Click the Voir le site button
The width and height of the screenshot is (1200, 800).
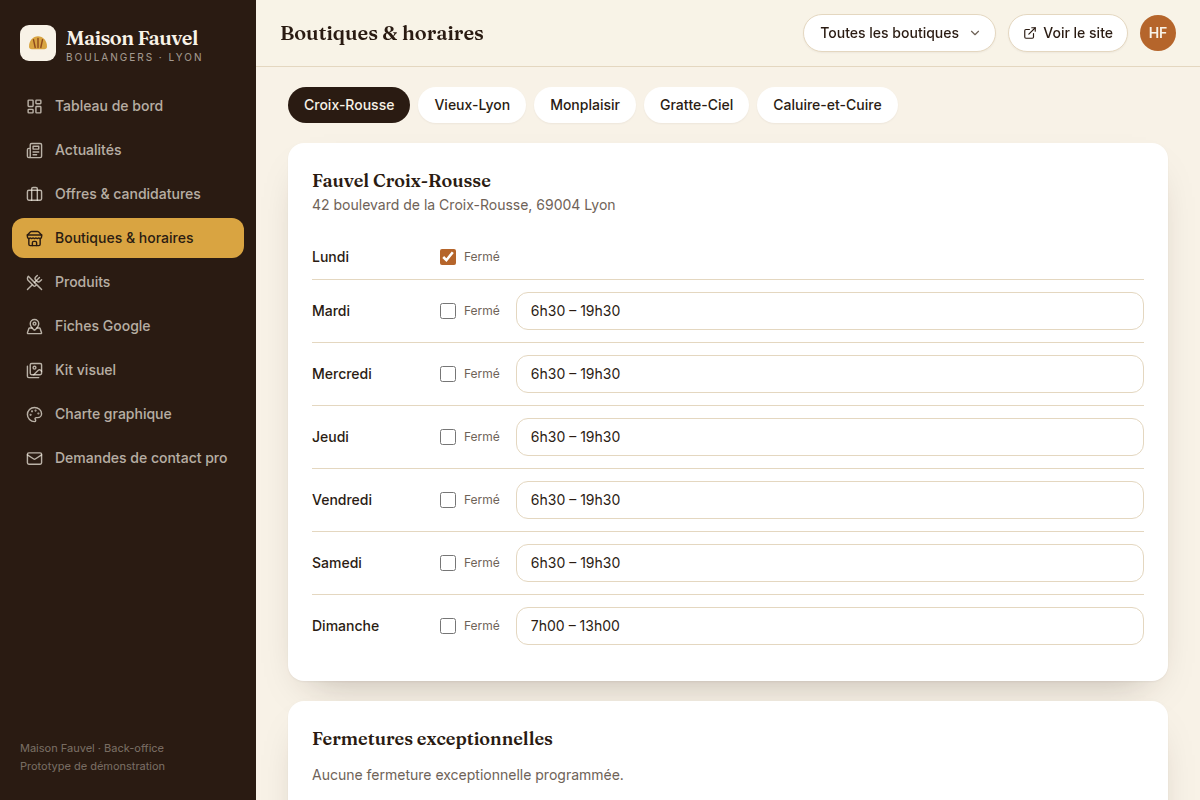1068,33
